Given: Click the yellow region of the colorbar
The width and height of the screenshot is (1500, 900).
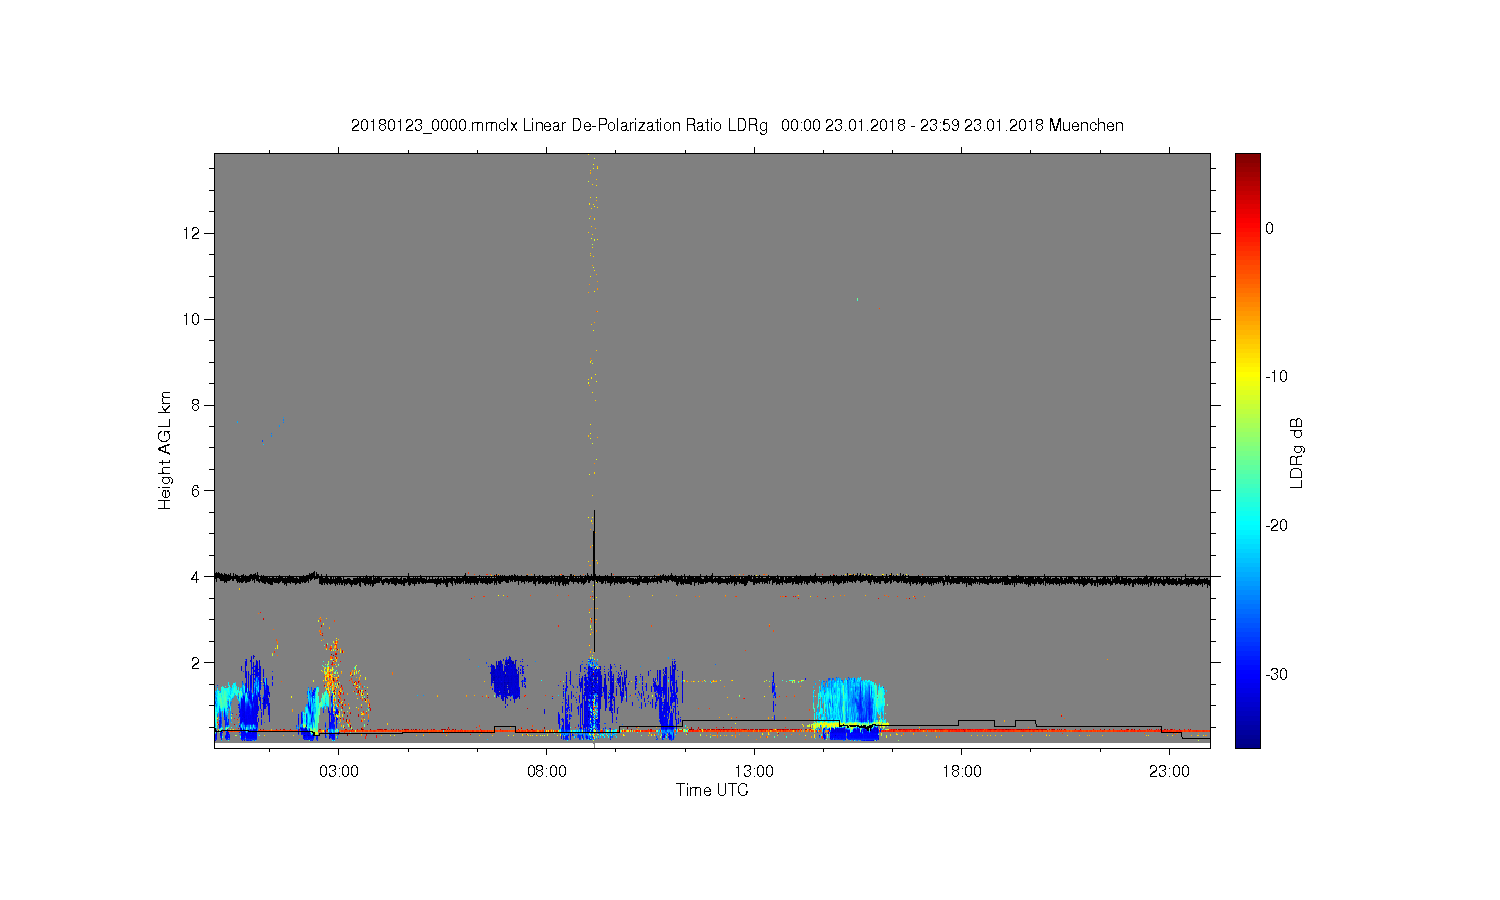Looking at the screenshot, I should pyautogui.click(x=1247, y=377).
